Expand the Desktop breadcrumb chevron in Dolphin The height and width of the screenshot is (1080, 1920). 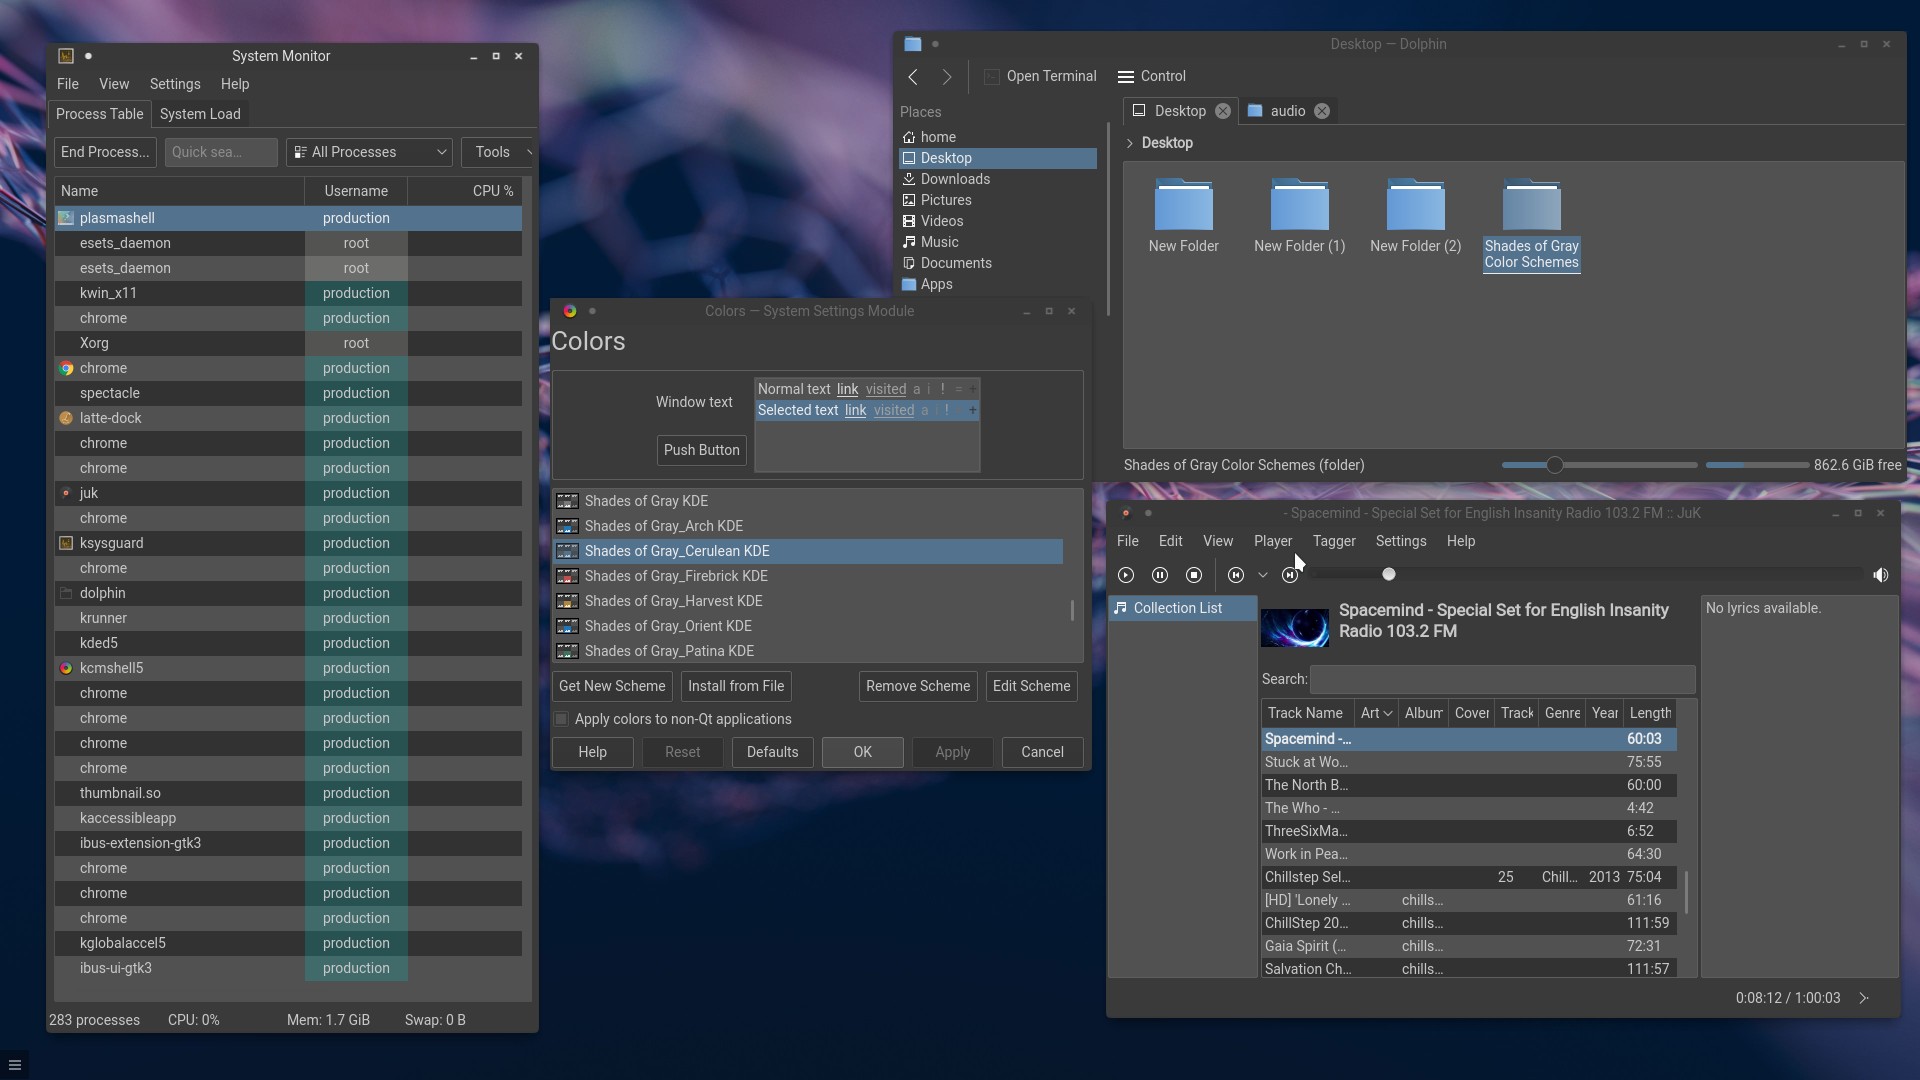pyautogui.click(x=1130, y=143)
